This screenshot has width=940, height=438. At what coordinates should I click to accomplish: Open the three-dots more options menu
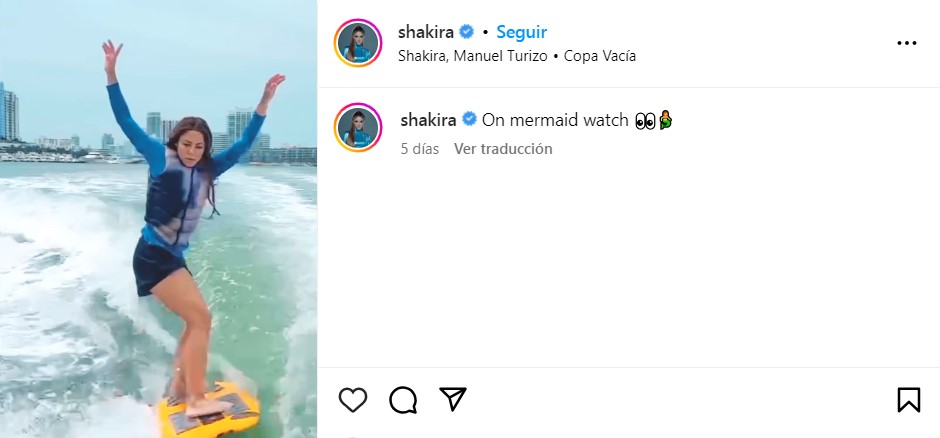tap(906, 43)
